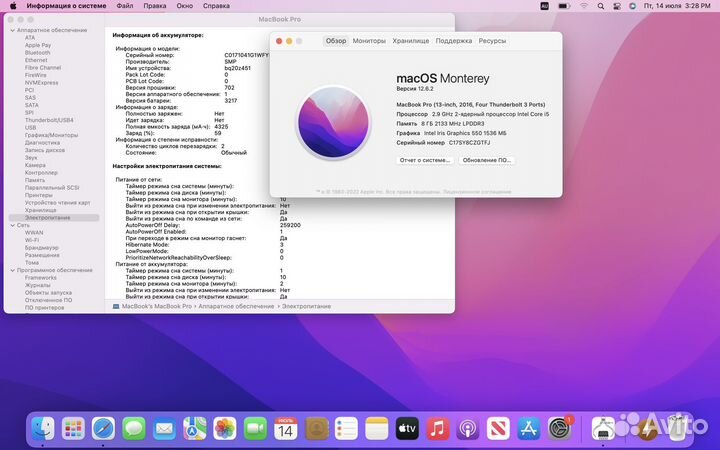Screen dimensions: 720x450
Task: Collapse the Программное обеспечение section
Action: click(x=12, y=270)
